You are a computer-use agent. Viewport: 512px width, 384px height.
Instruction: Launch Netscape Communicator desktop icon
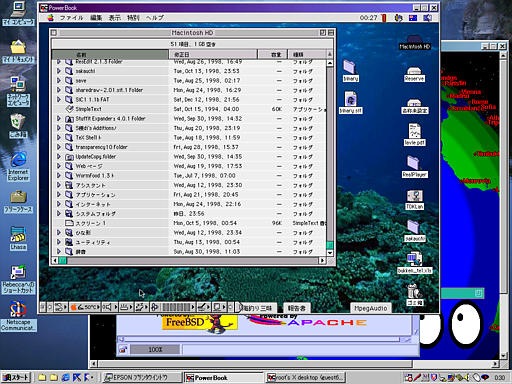click(18, 316)
